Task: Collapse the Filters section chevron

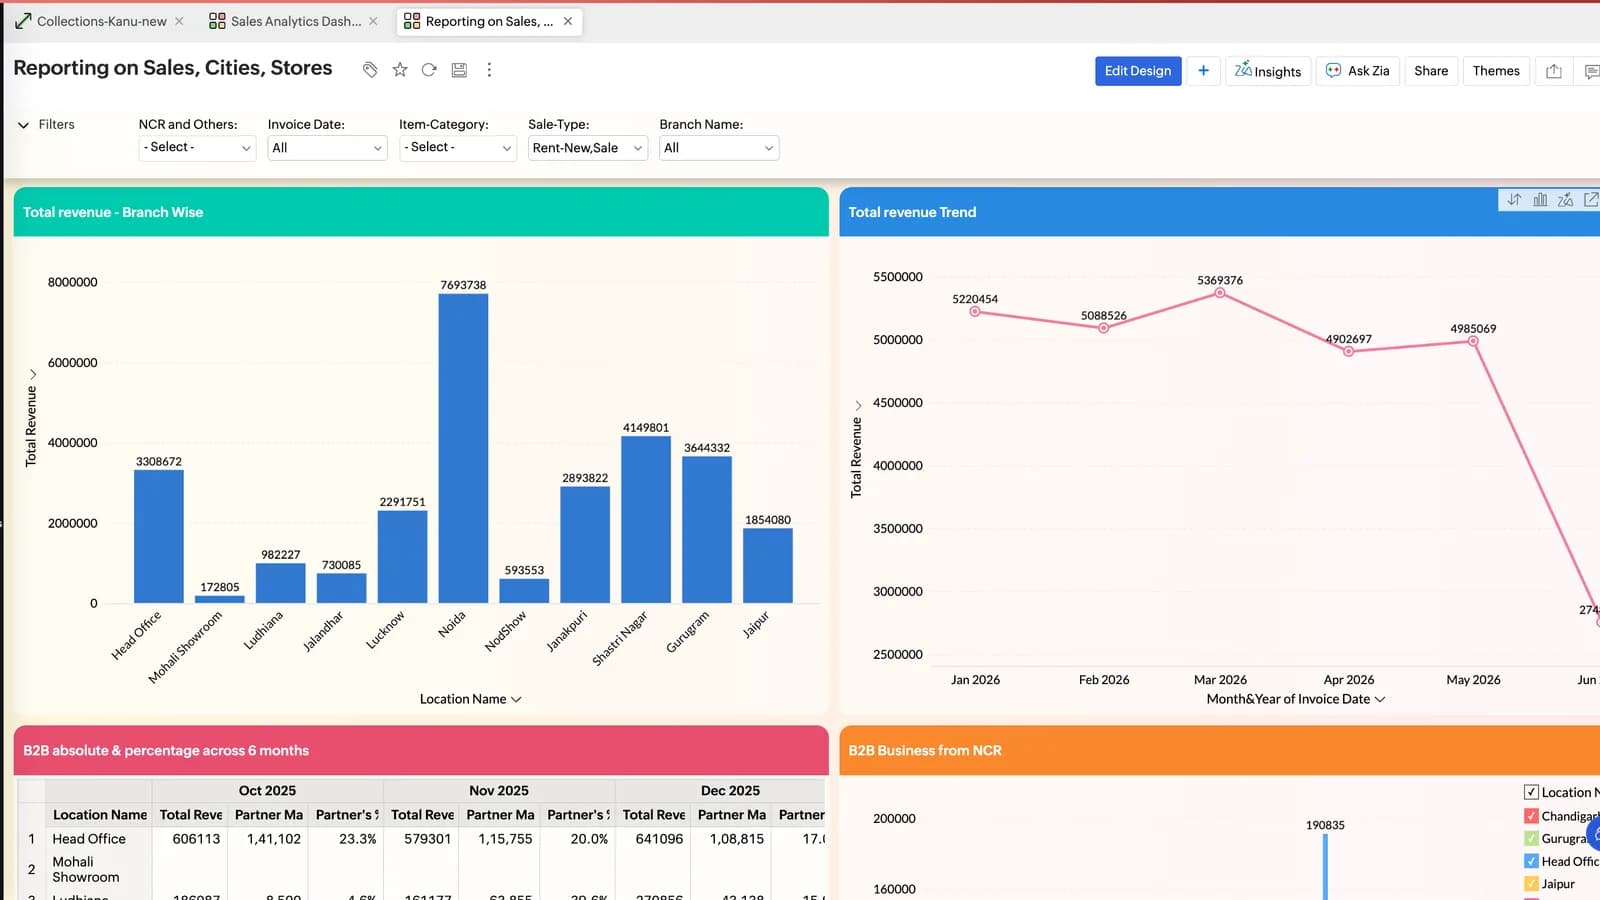Action: (23, 125)
